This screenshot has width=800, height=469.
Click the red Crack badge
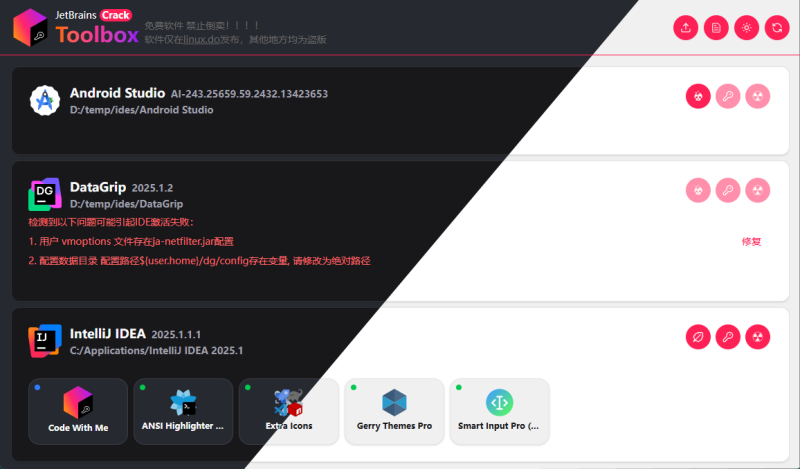(x=116, y=15)
